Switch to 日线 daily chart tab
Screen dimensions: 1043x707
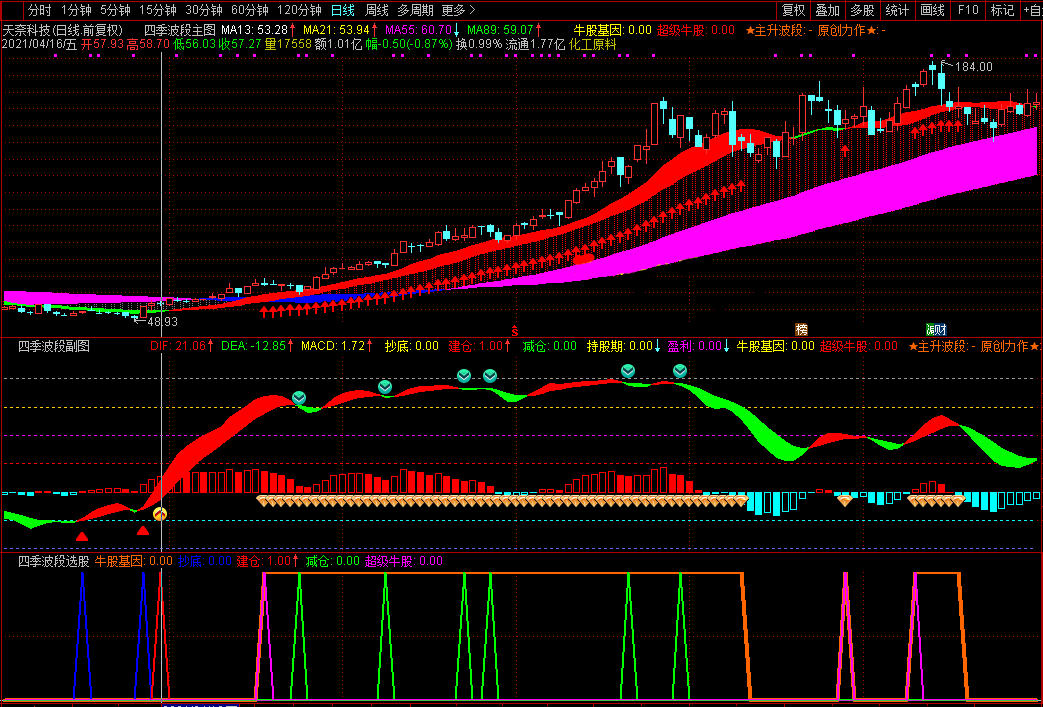point(343,10)
